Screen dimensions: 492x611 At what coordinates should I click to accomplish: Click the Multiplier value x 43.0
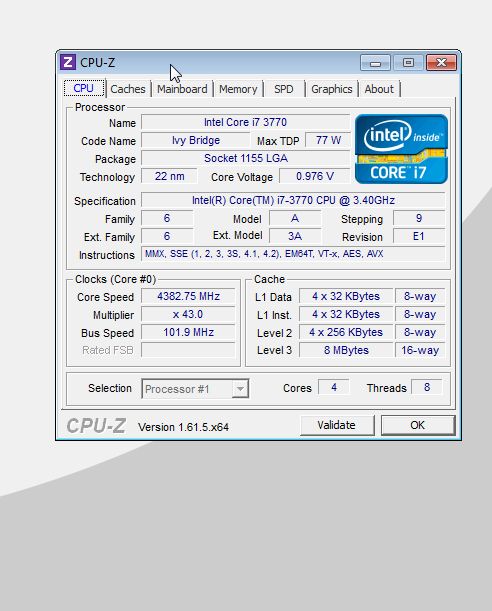(x=188, y=314)
